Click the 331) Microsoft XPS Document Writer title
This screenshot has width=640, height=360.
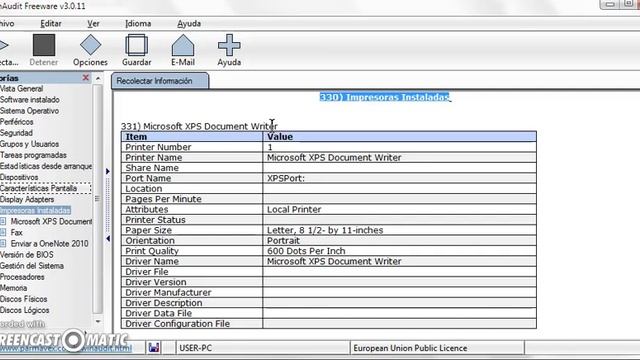pos(199,126)
